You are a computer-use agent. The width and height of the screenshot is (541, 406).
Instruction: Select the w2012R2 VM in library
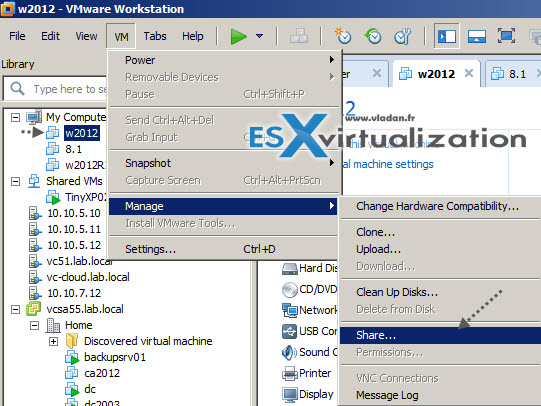(x=85, y=165)
